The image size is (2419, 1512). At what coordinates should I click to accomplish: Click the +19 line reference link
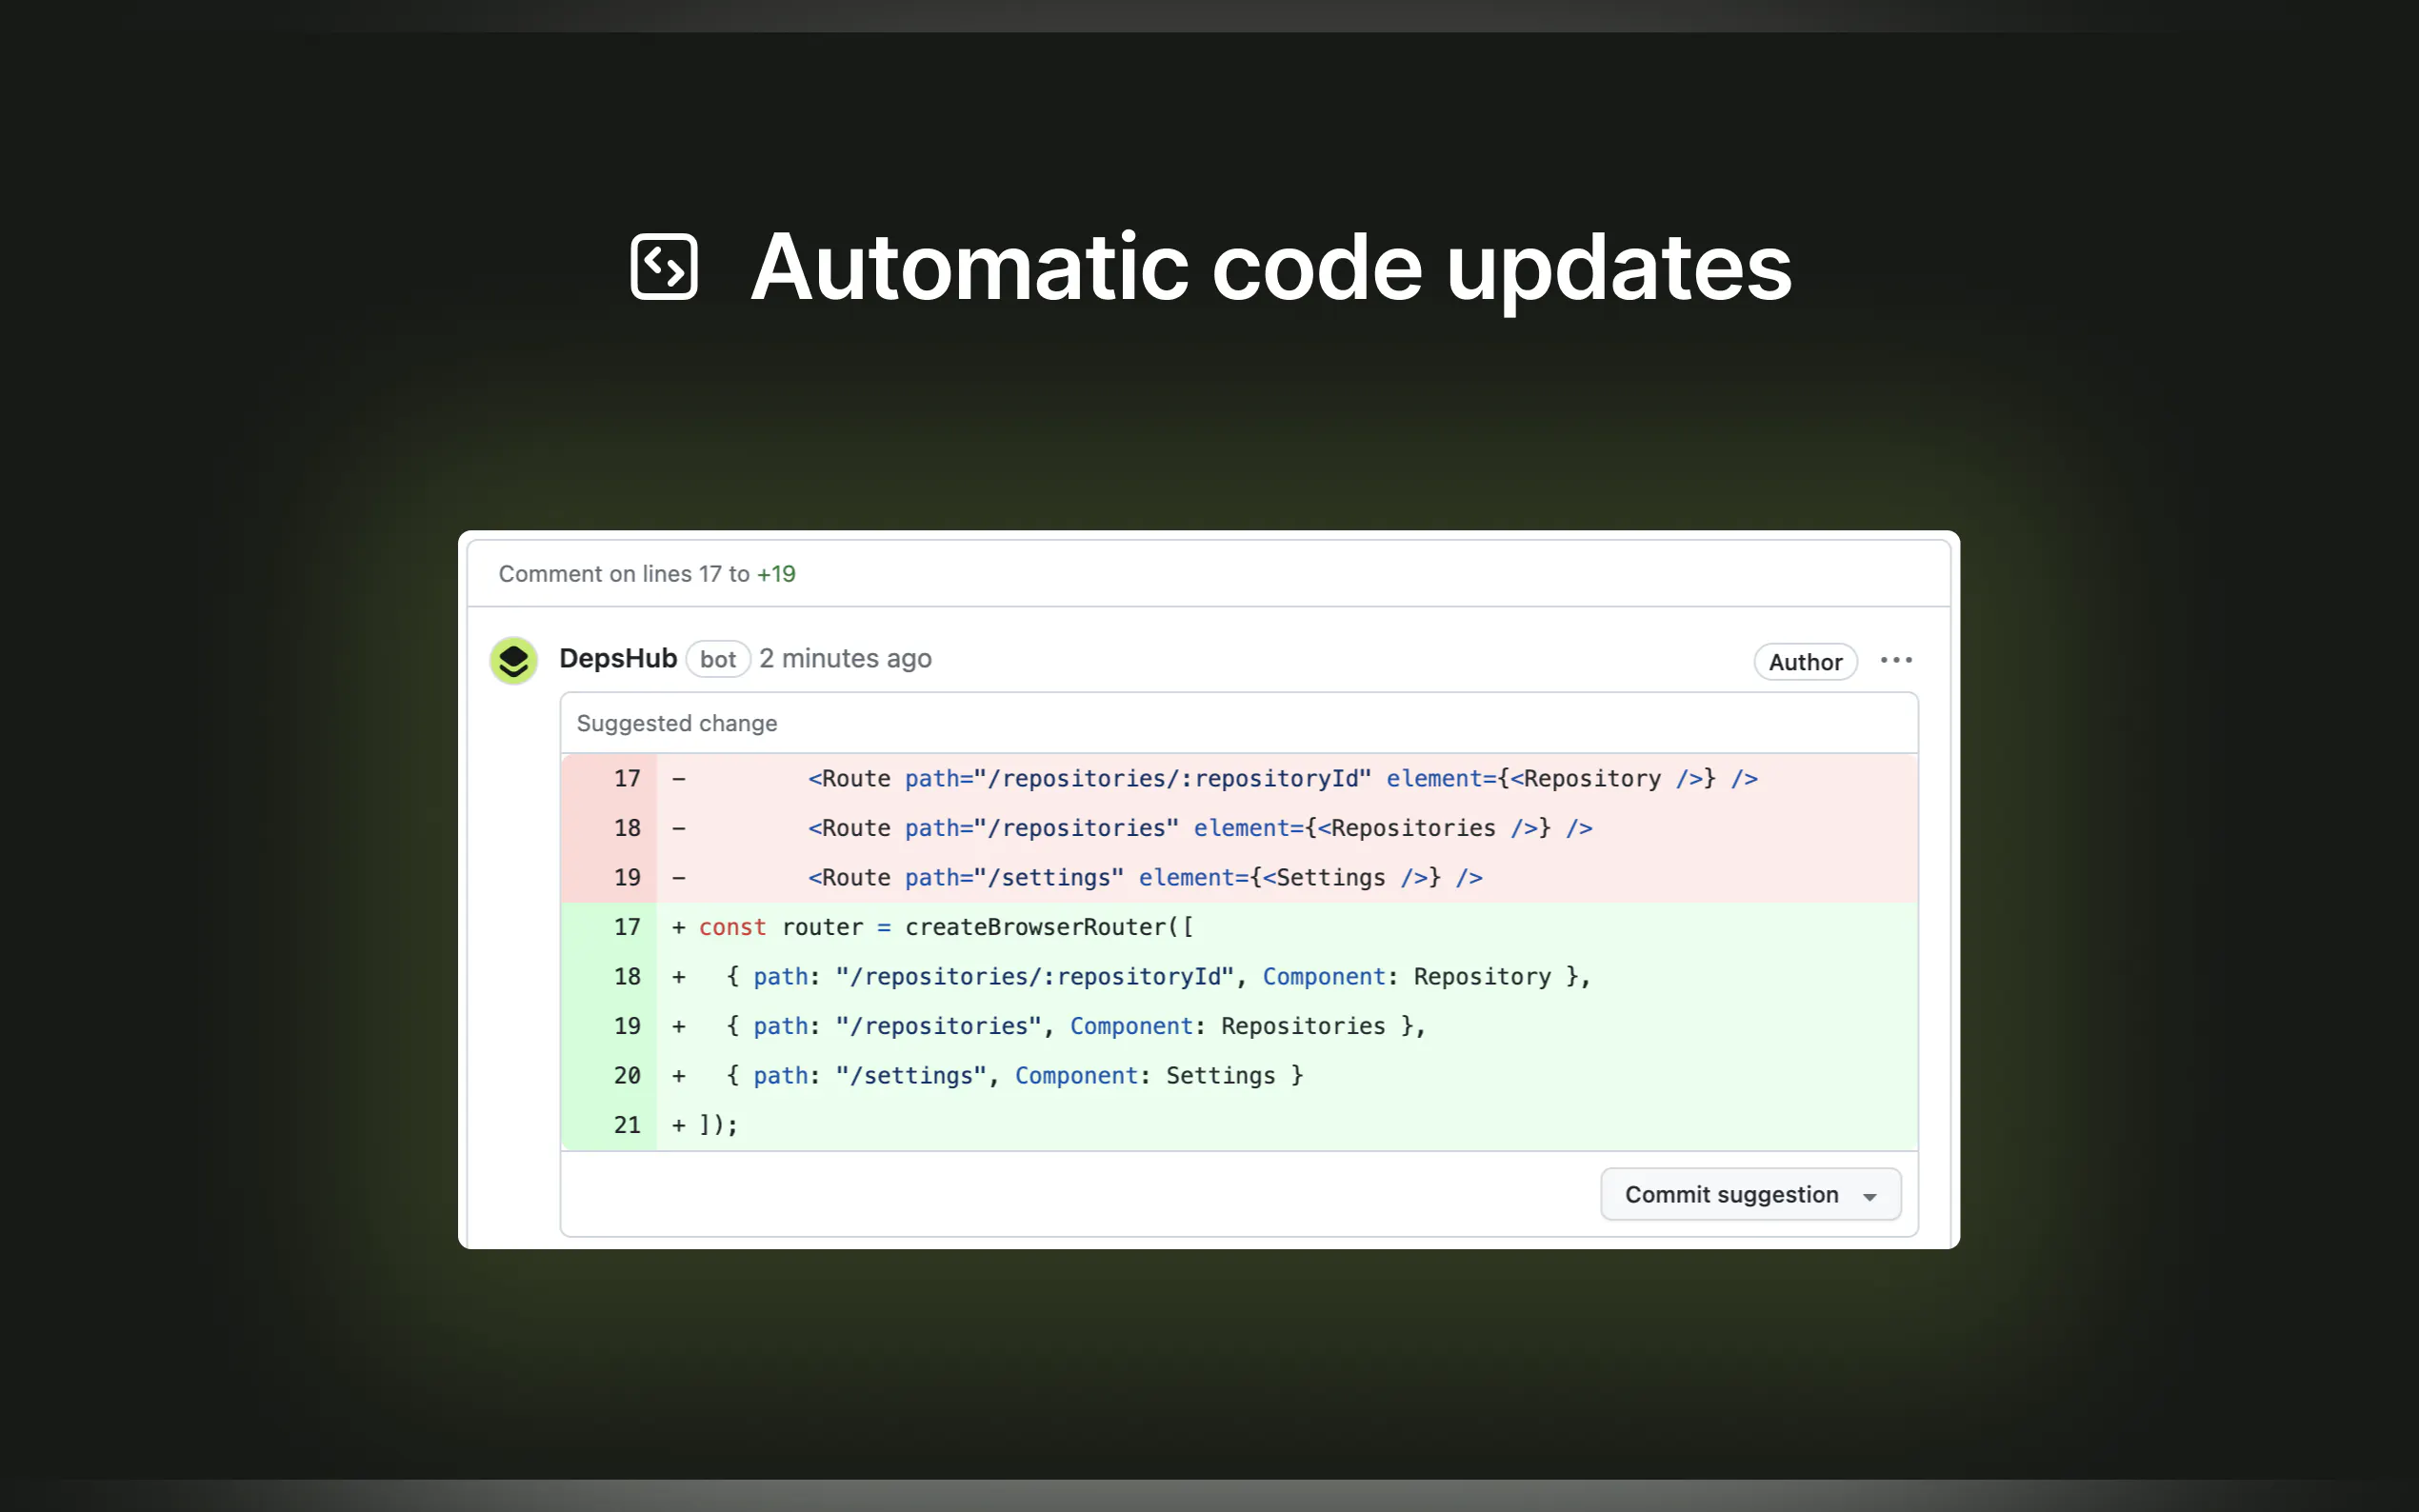775,574
